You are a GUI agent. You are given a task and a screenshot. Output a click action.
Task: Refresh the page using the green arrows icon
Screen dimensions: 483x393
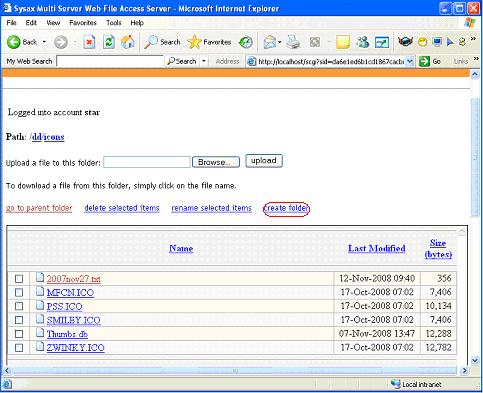[x=109, y=42]
